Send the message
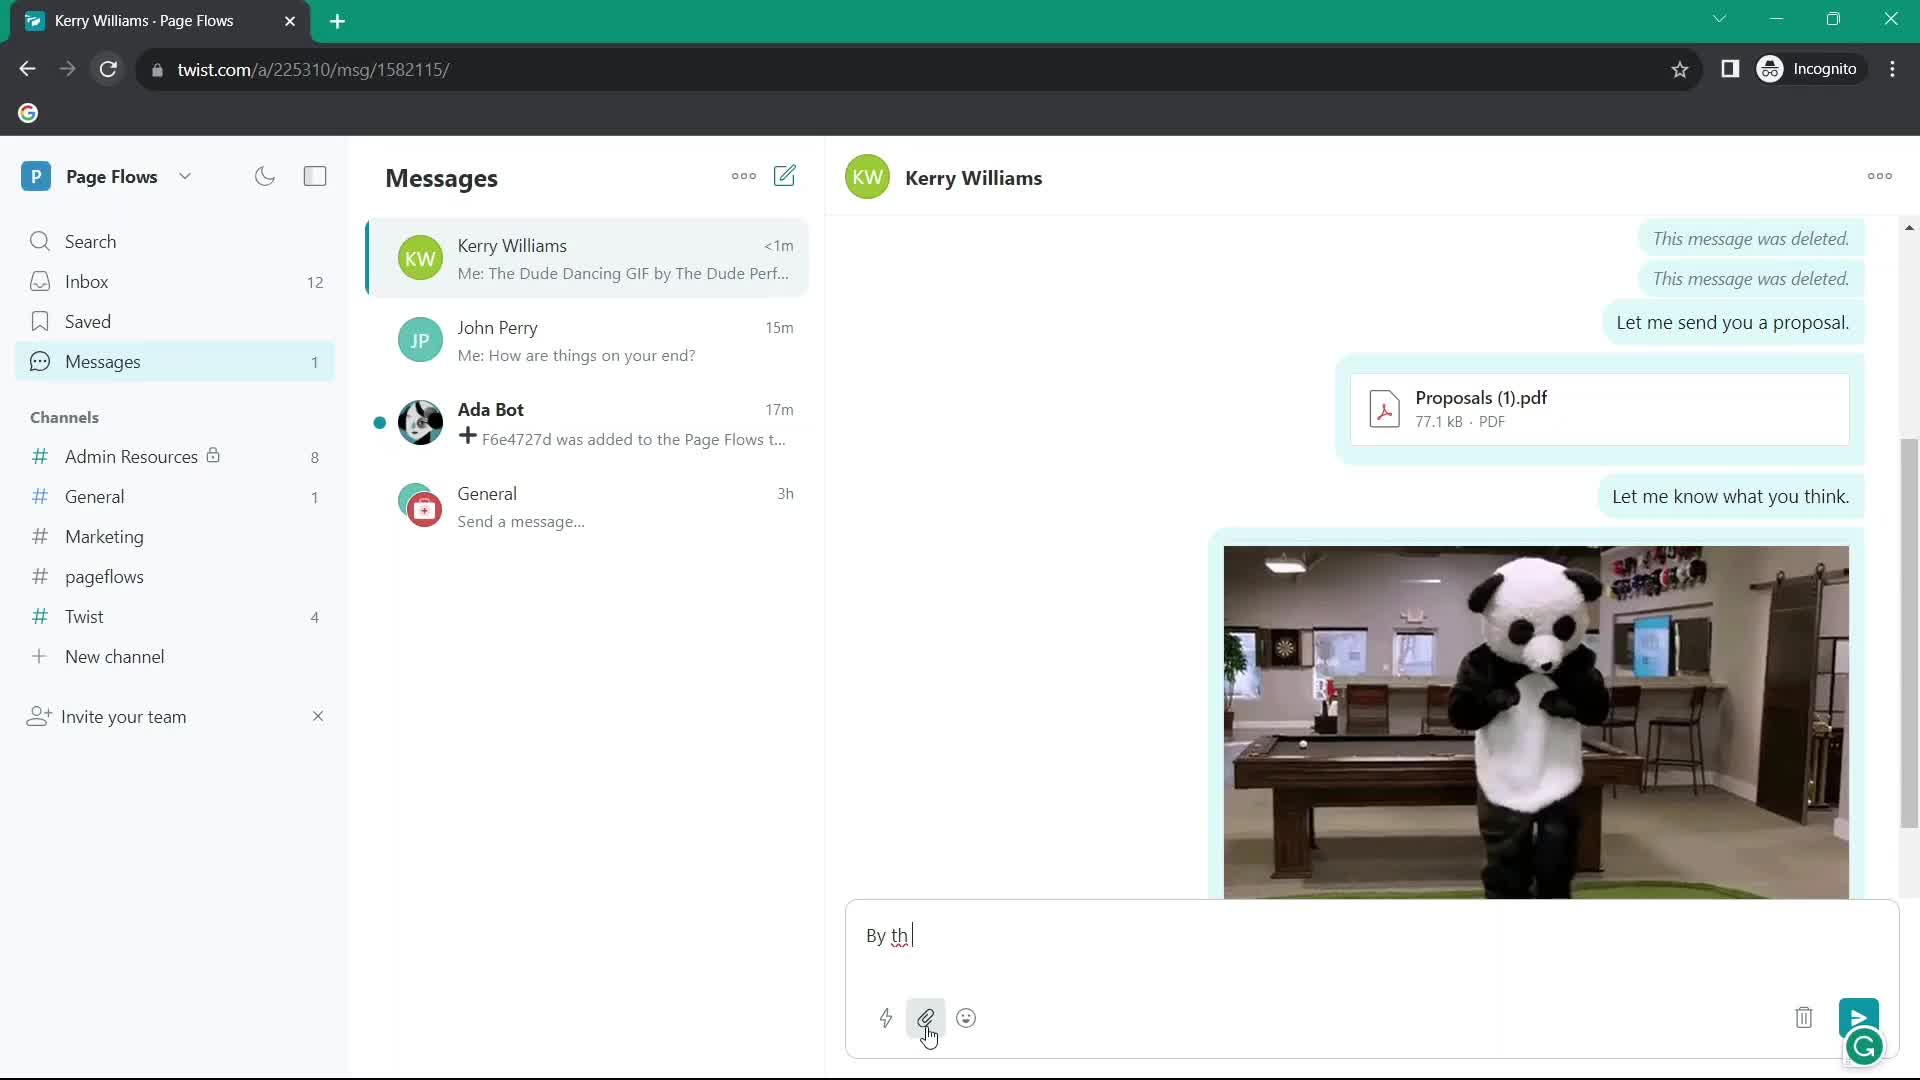This screenshot has height=1080, width=1920. click(1858, 1017)
